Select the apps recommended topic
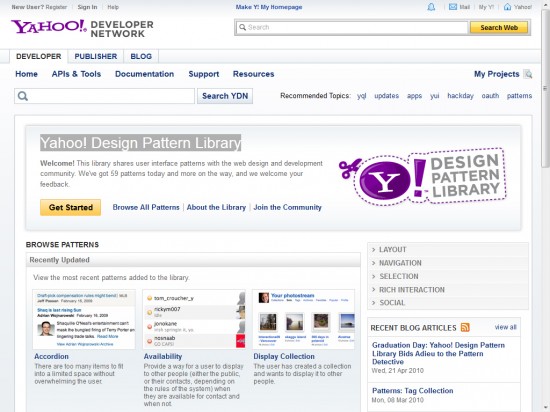The image size is (550, 412). pyautogui.click(x=414, y=96)
